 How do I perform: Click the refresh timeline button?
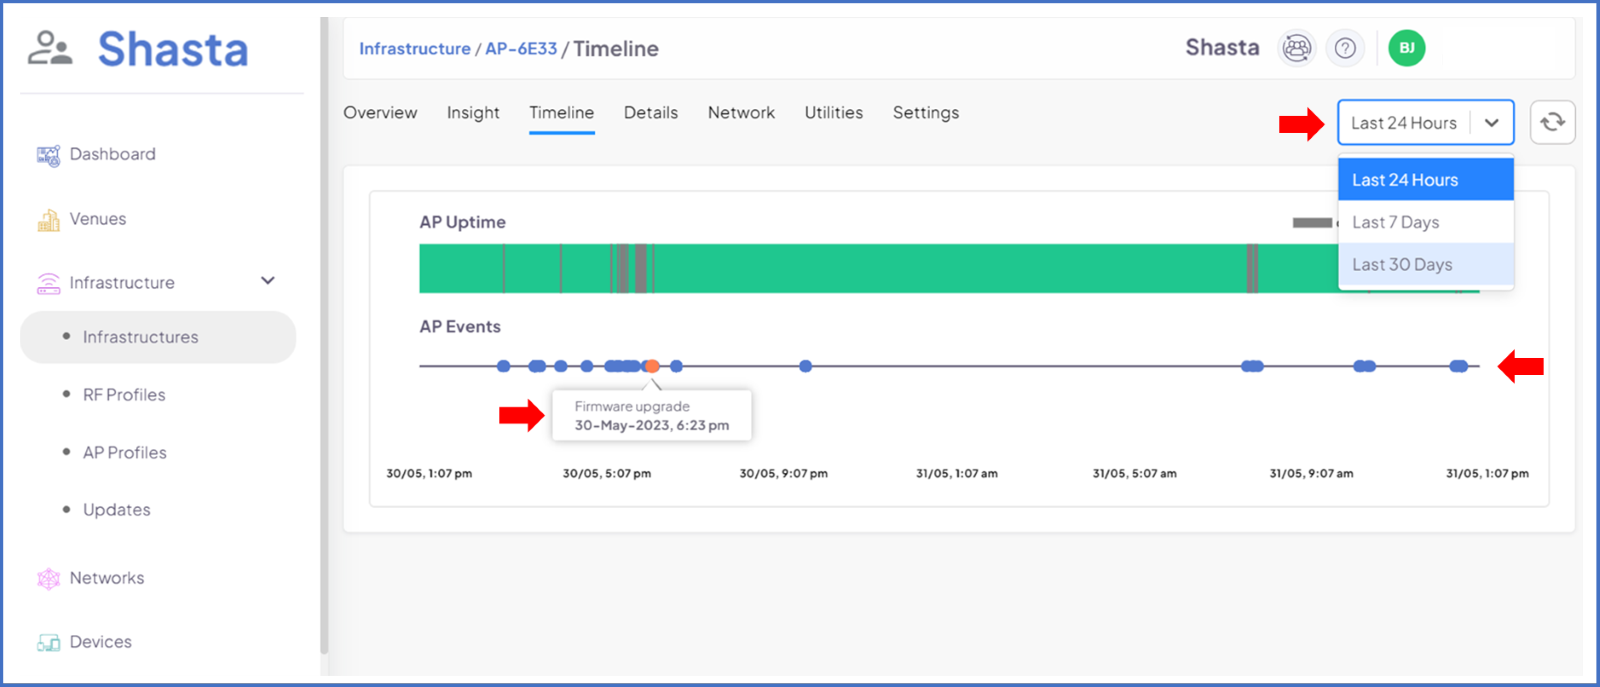tap(1552, 122)
